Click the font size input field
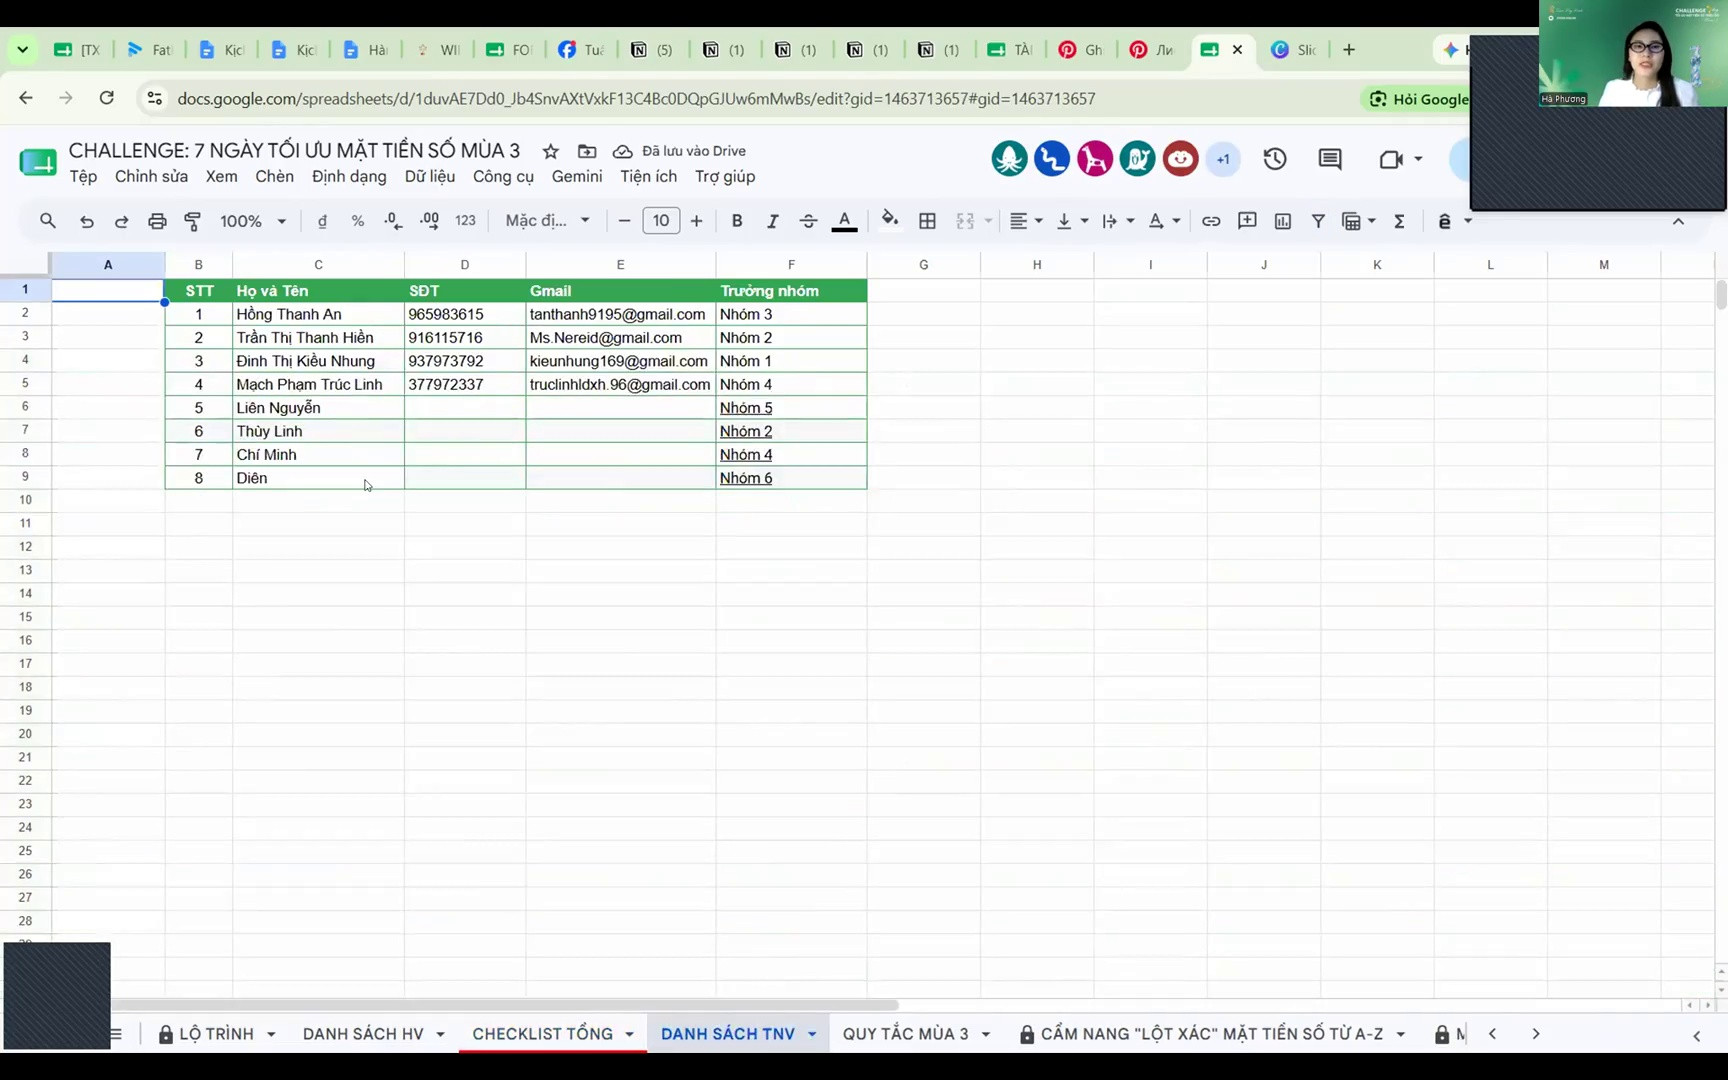 pos(661,221)
